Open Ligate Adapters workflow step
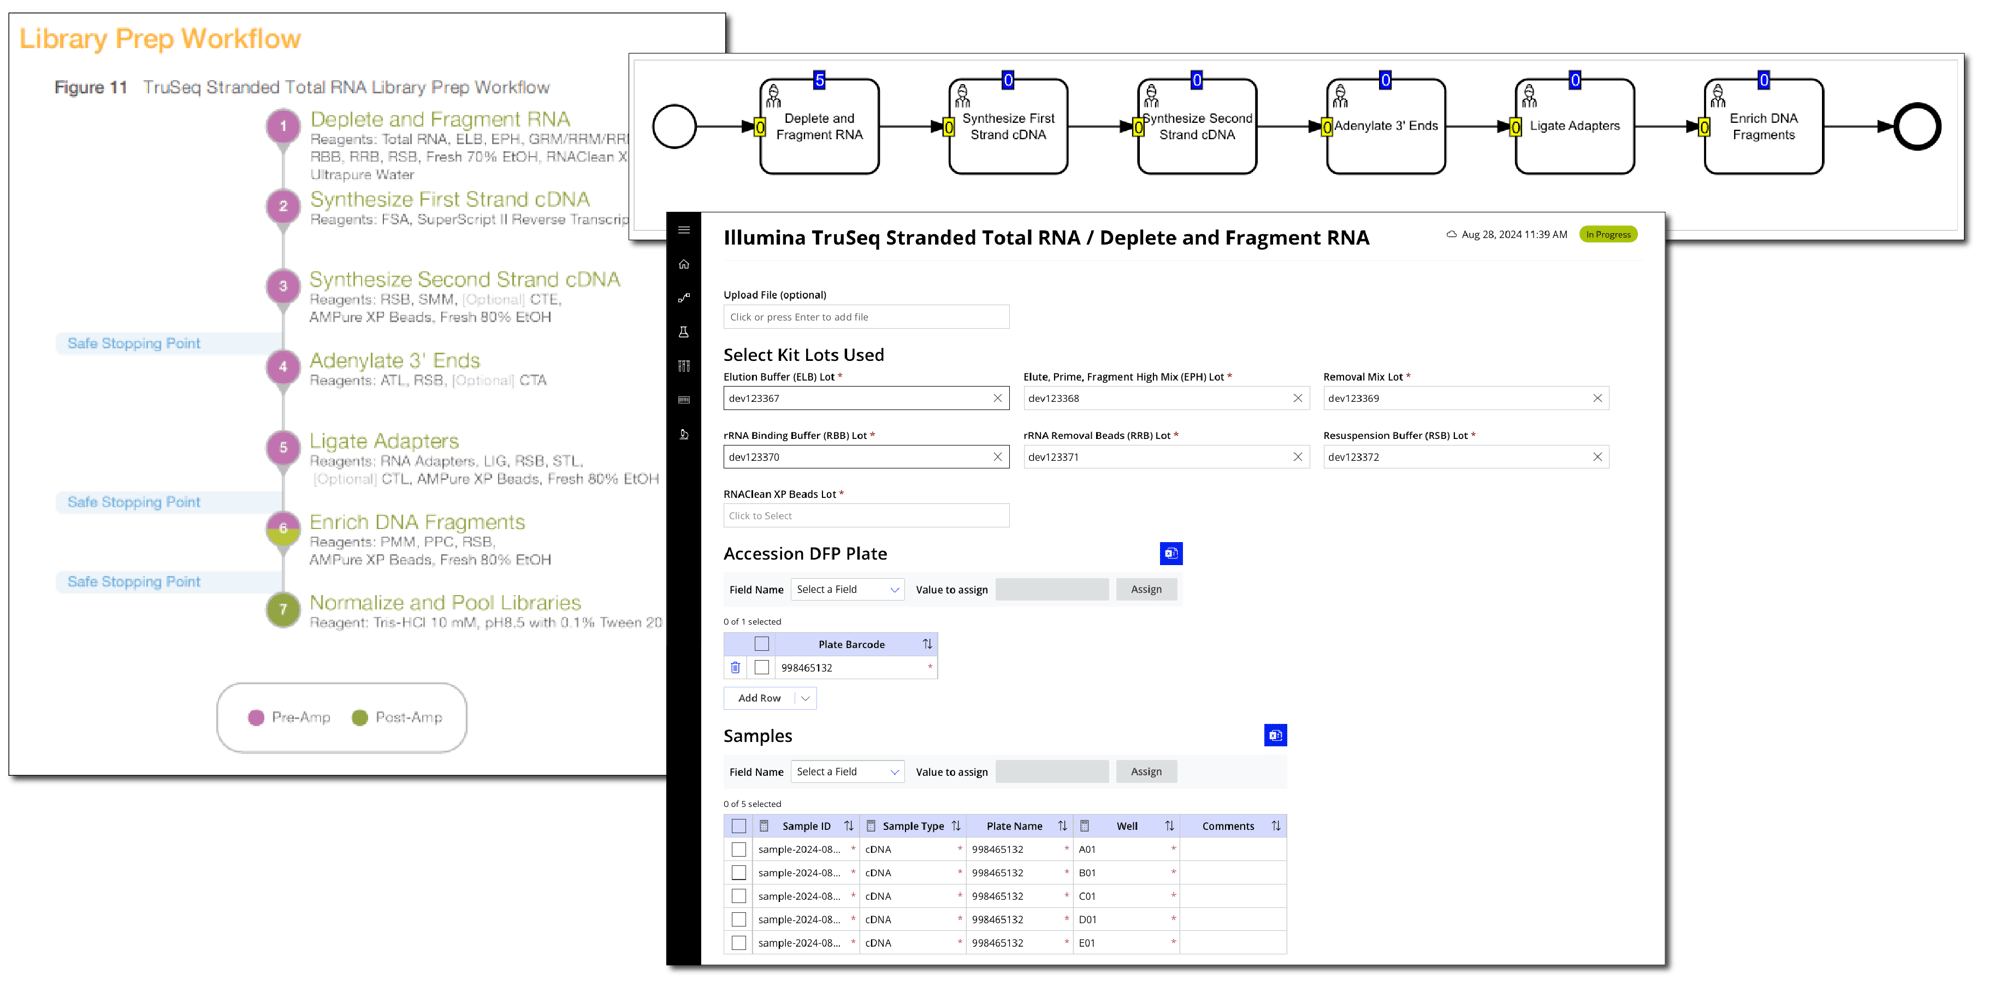Viewport: 2000px width, 986px height. [x=1575, y=127]
